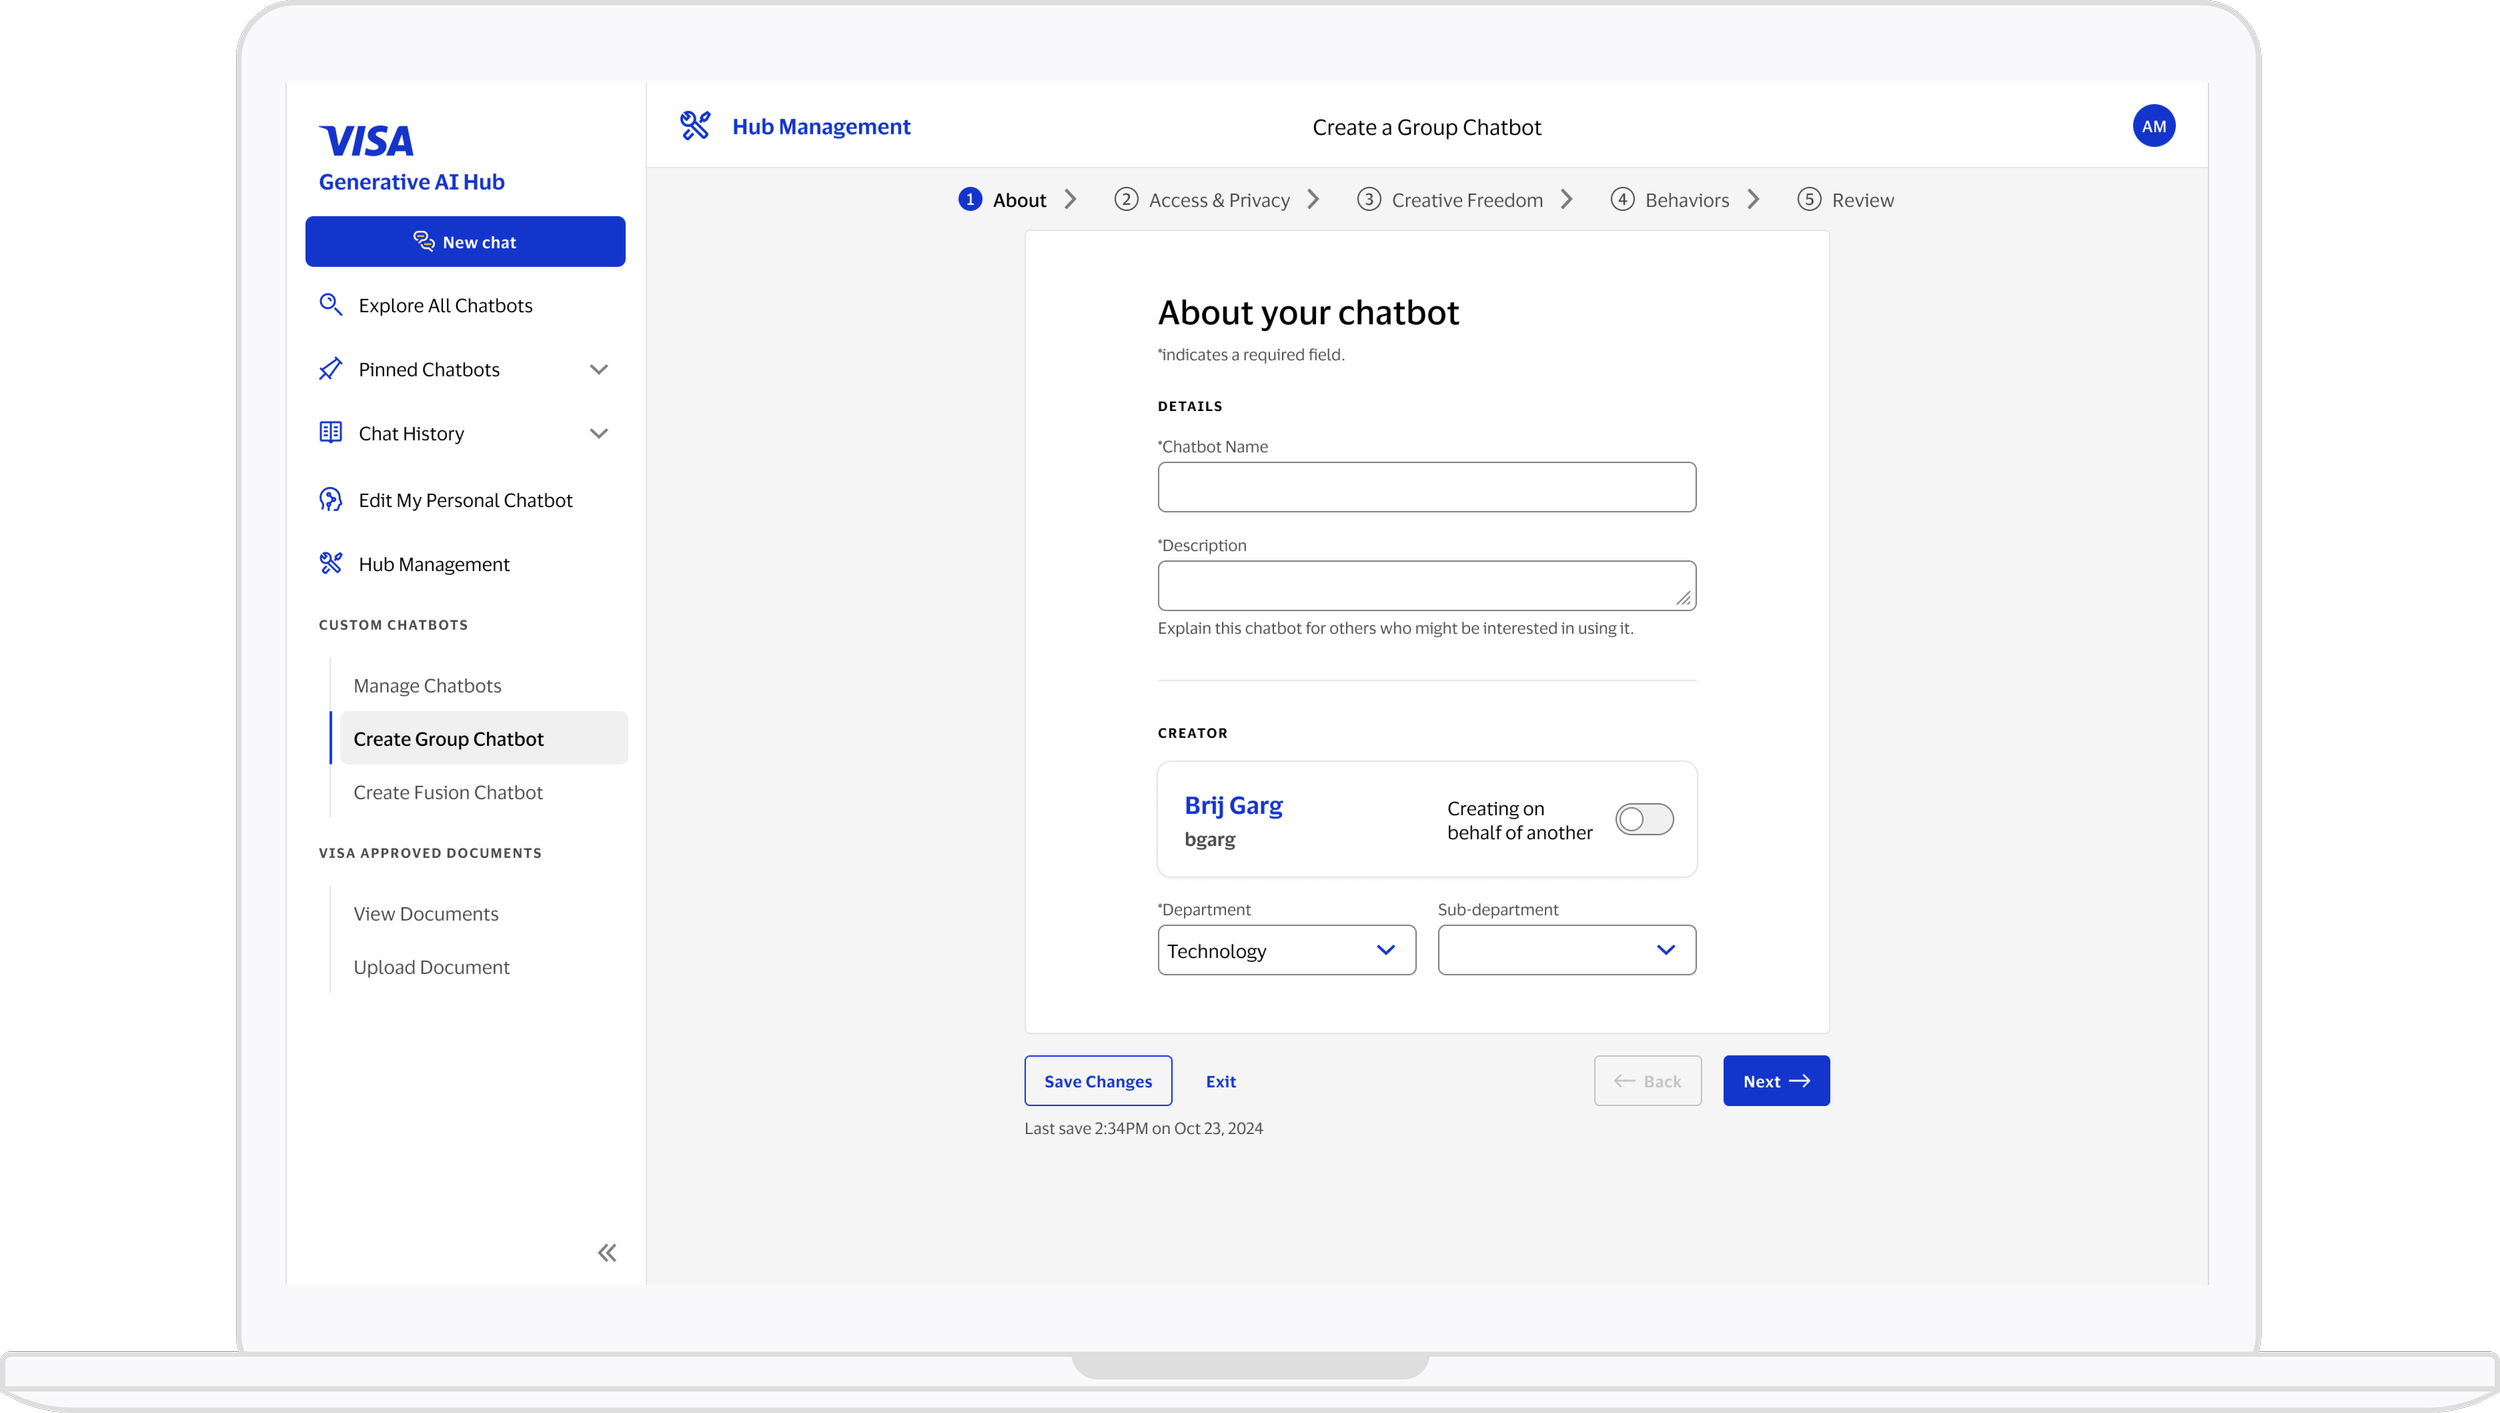This screenshot has height=1413, width=2500.
Task: Collapse the sidebar with double-chevron icon
Action: 607,1253
